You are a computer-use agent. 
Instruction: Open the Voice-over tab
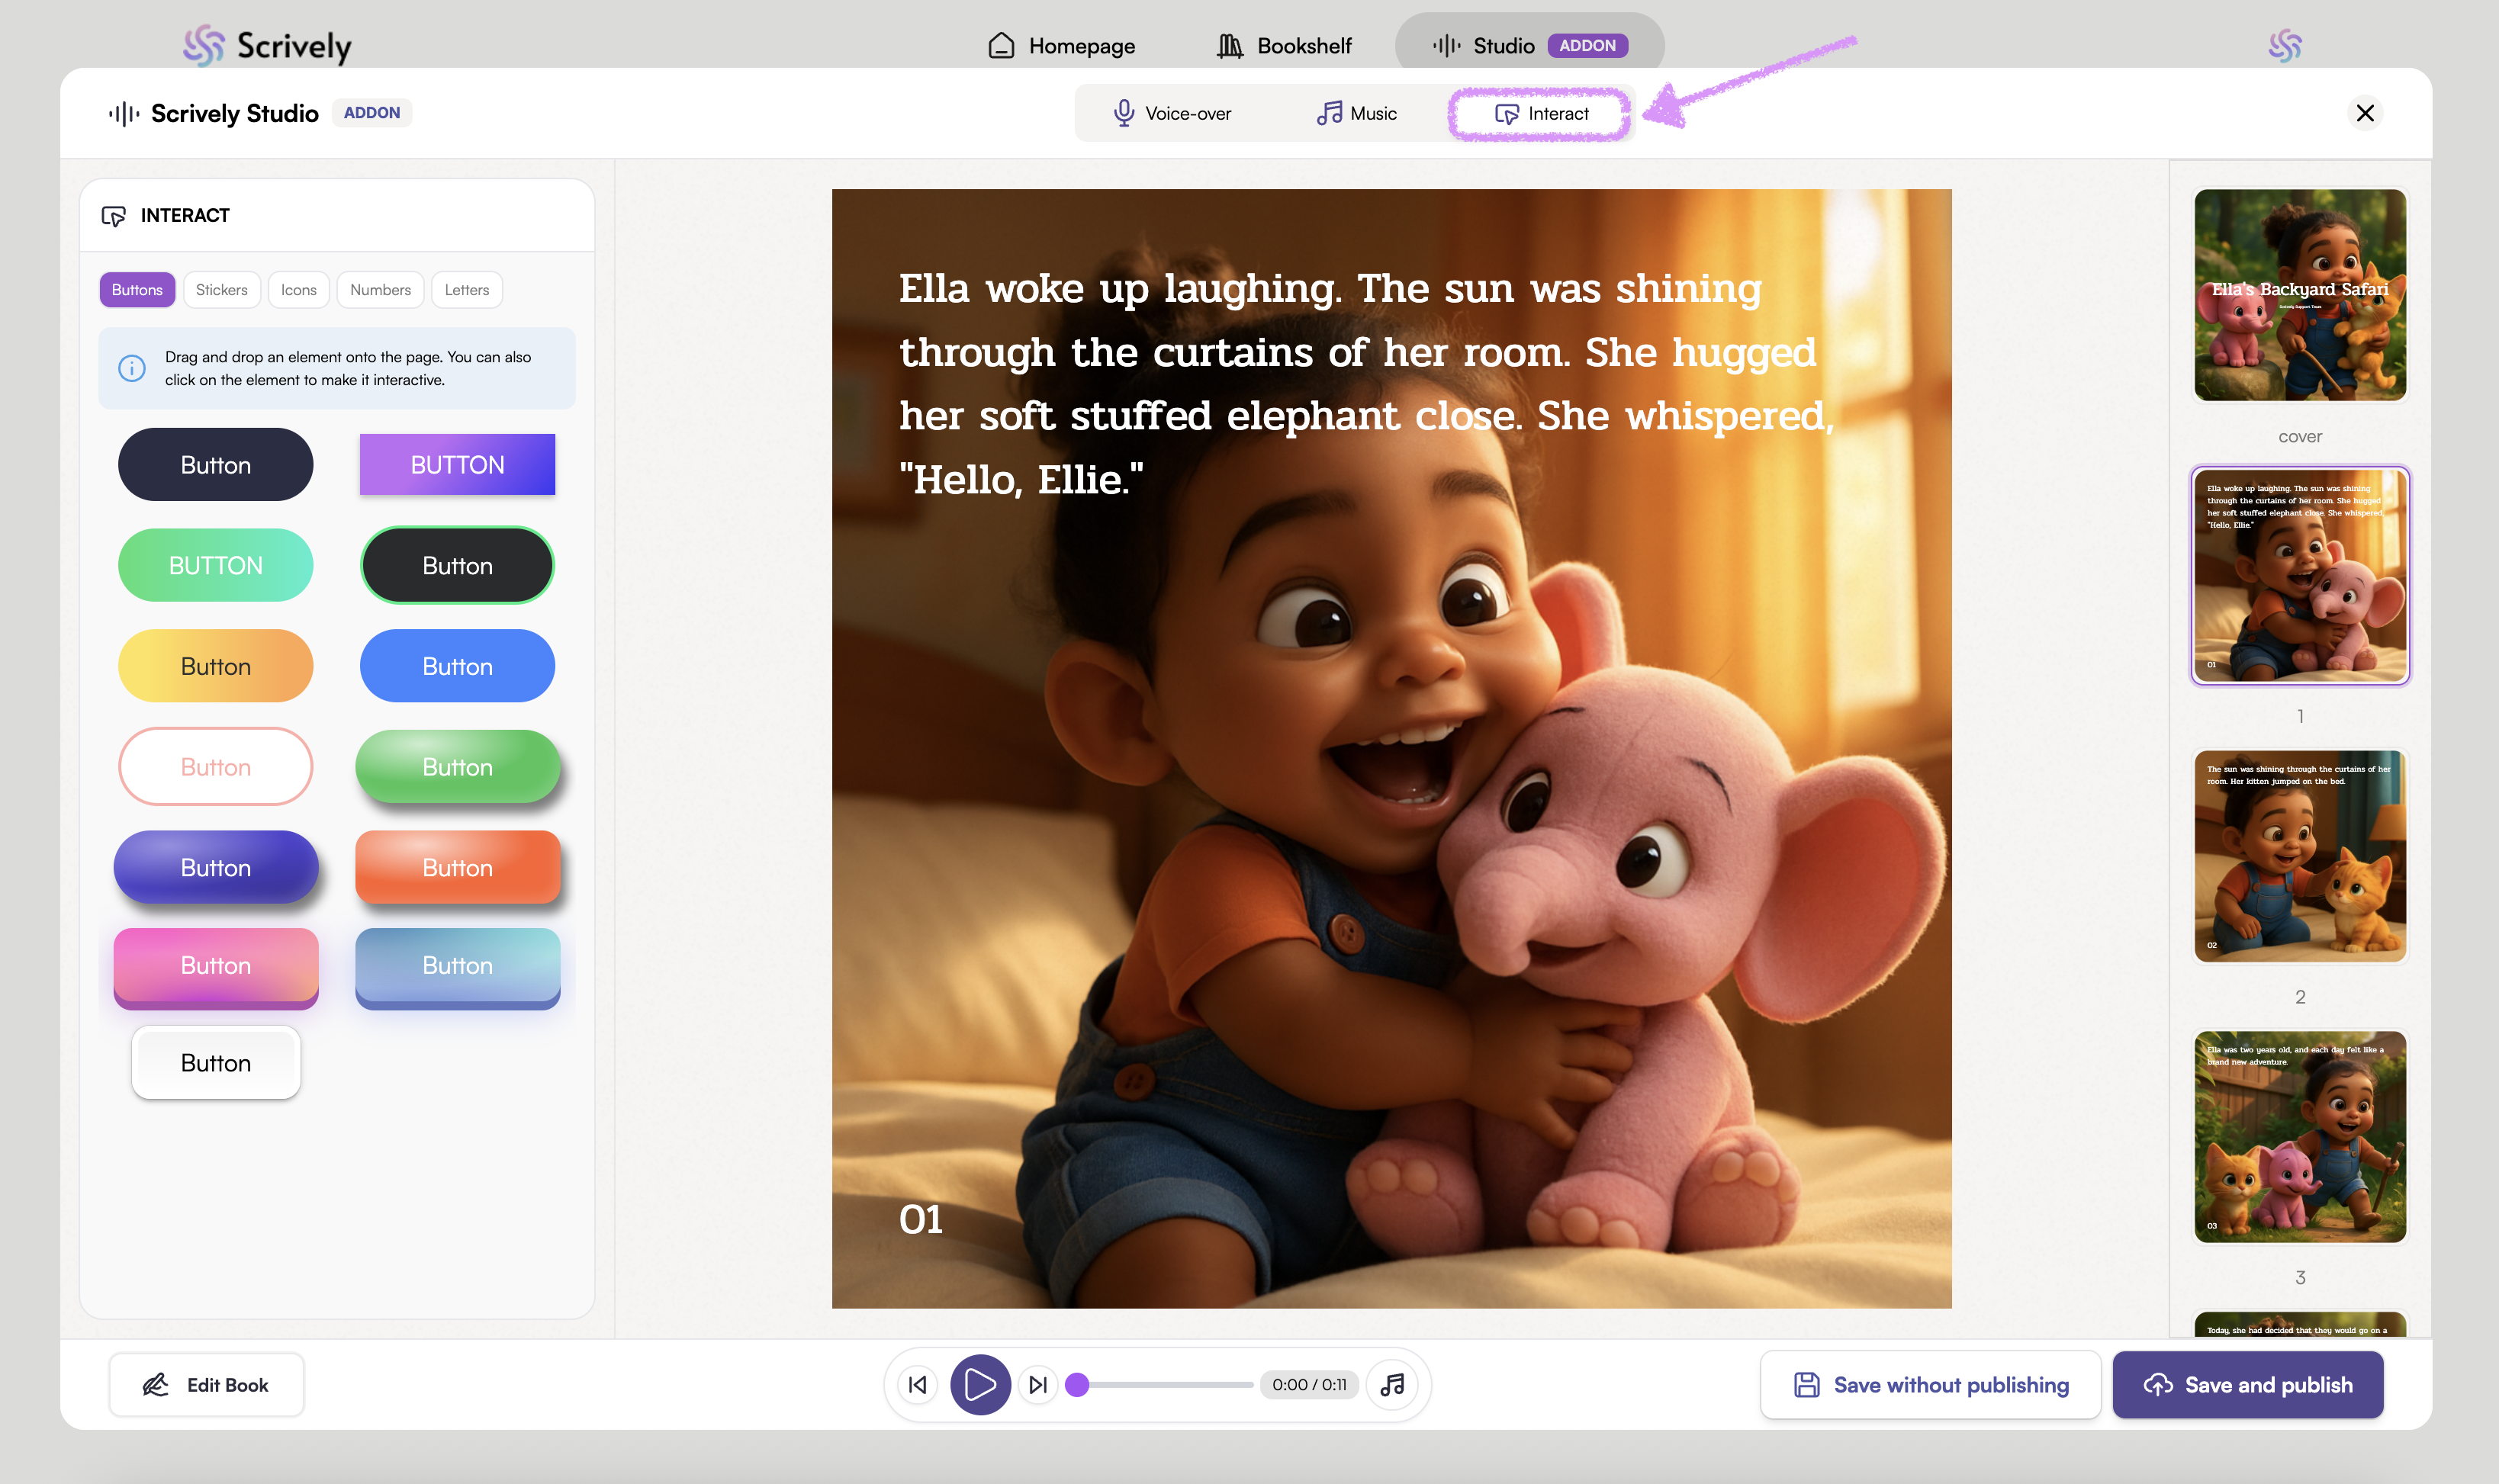coord(1172,114)
